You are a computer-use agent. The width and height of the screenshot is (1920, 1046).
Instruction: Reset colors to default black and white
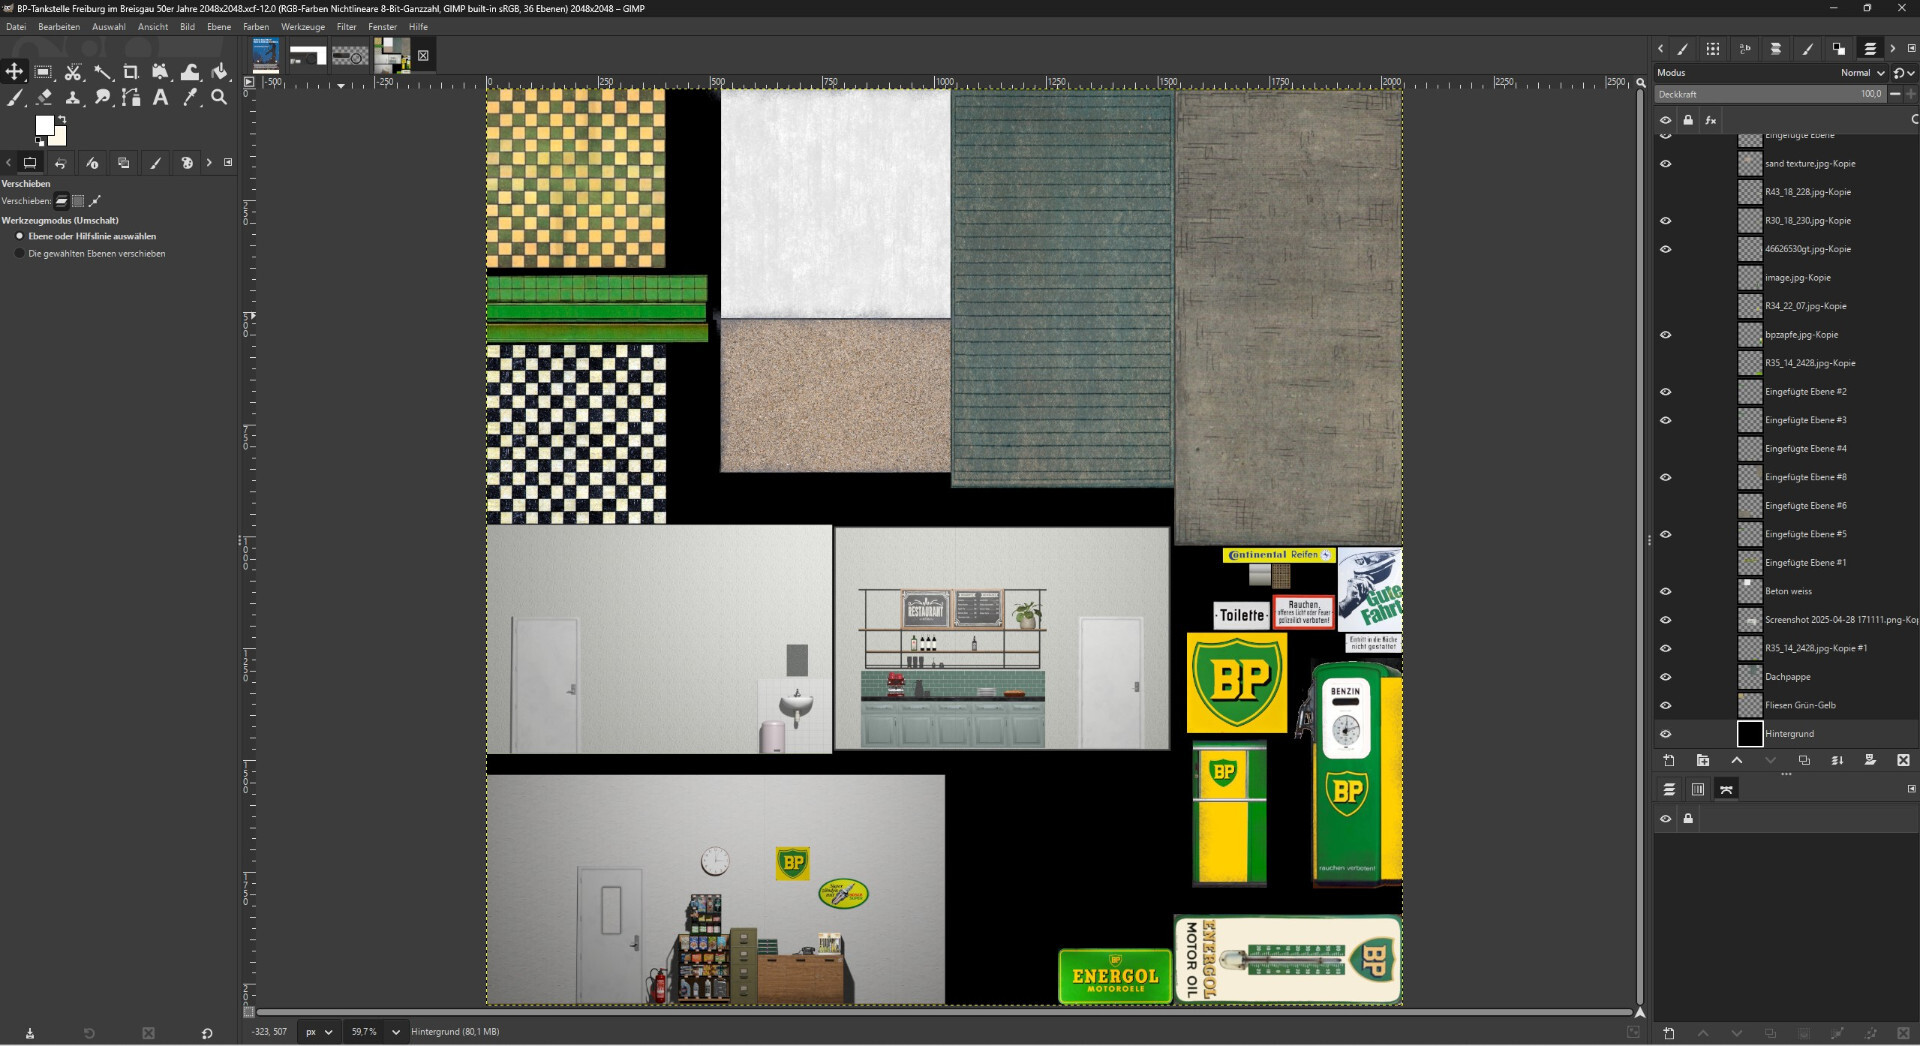pyautogui.click(x=40, y=142)
